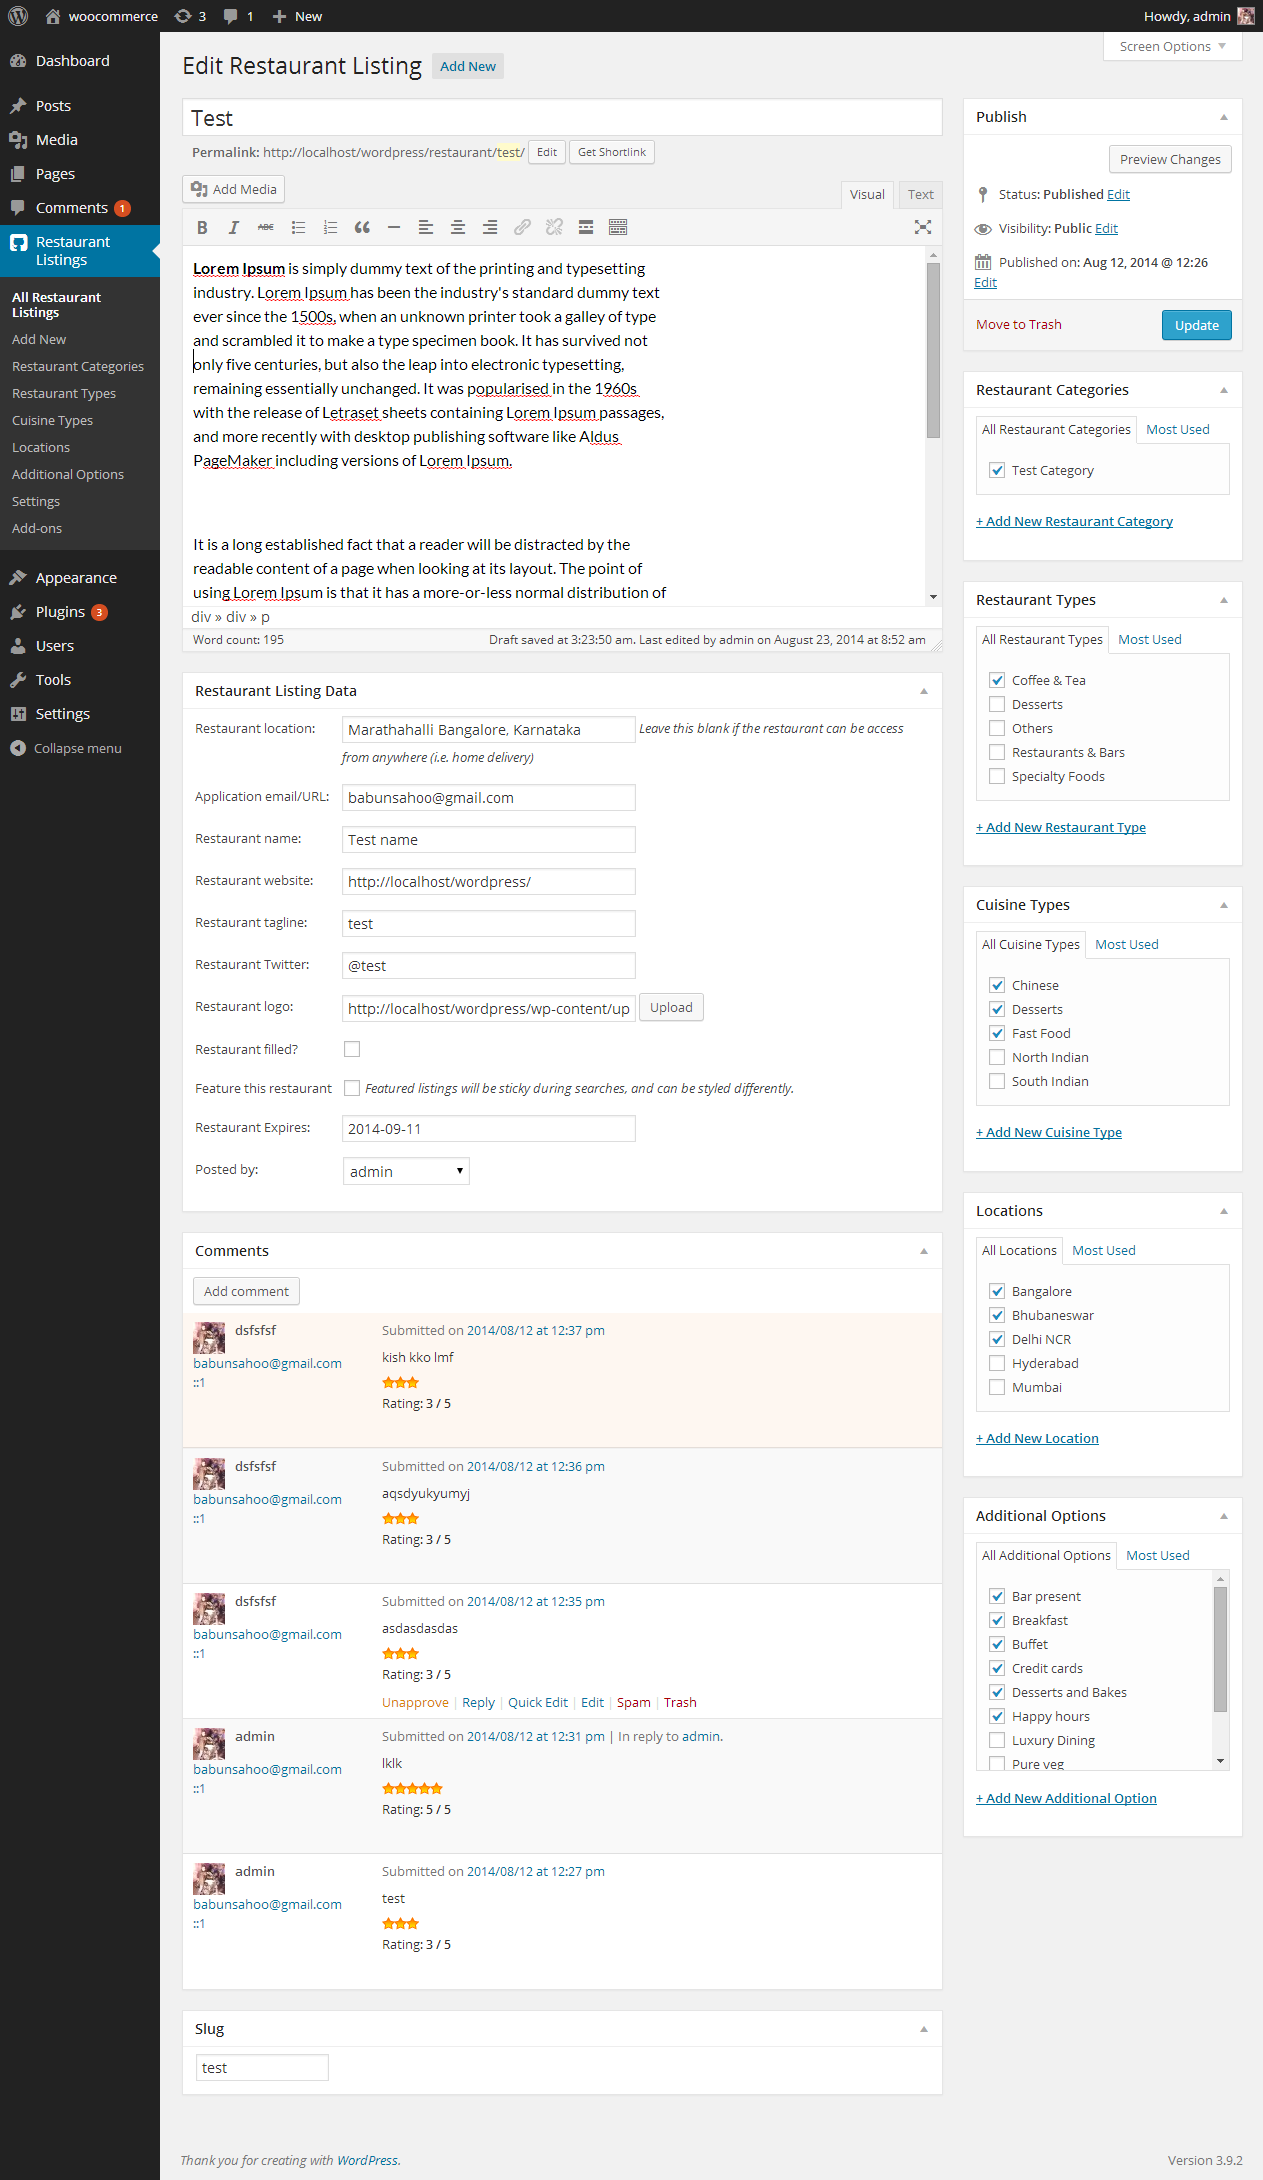Collapse Cuisine Types panel

coord(1224,905)
